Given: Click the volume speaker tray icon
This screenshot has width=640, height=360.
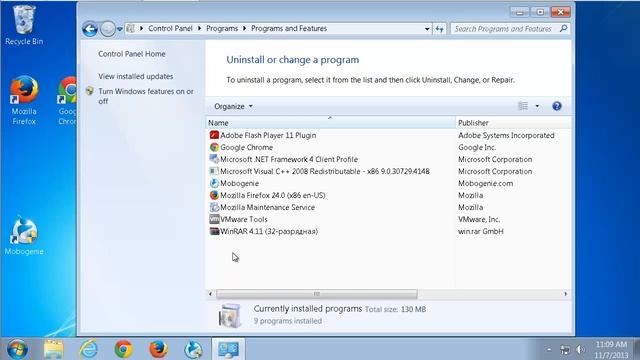Looking at the screenshot, I should tap(580, 350).
